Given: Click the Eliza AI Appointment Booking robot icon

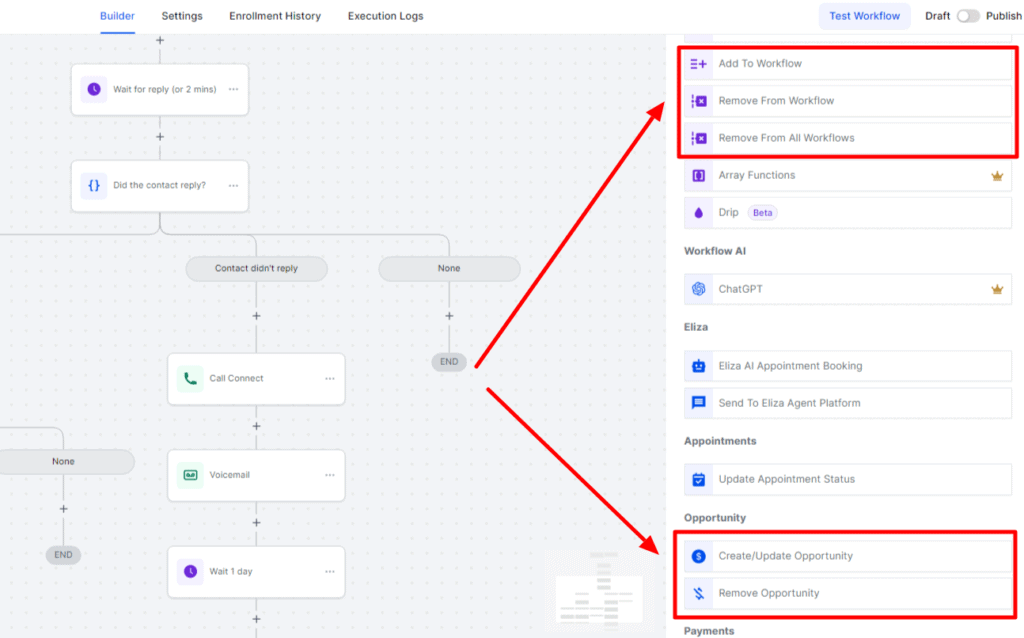Looking at the screenshot, I should (698, 366).
